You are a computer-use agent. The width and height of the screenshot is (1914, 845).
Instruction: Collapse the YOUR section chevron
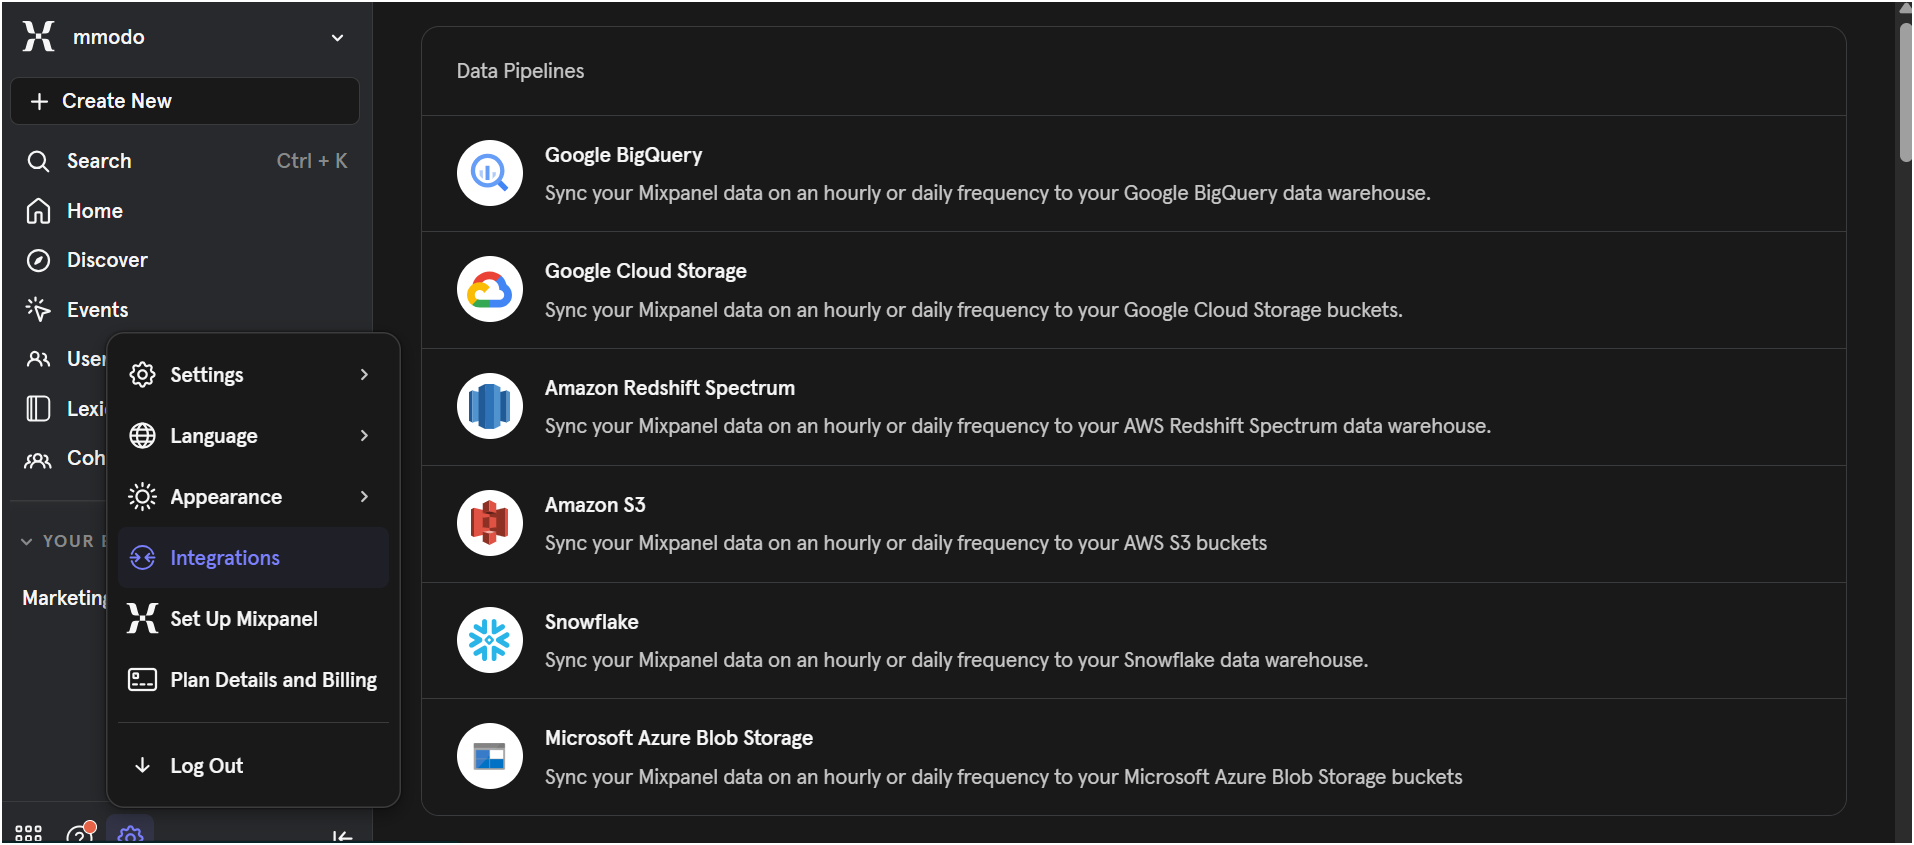pyautogui.click(x=27, y=541)
